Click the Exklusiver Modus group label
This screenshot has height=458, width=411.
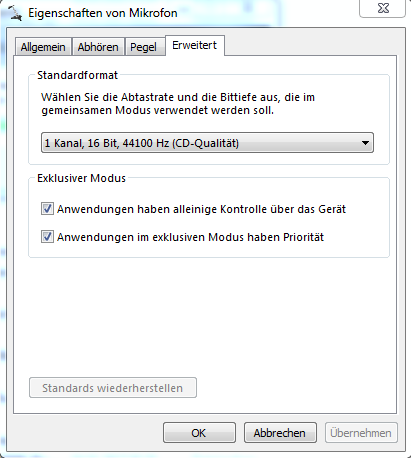point(81,178)
